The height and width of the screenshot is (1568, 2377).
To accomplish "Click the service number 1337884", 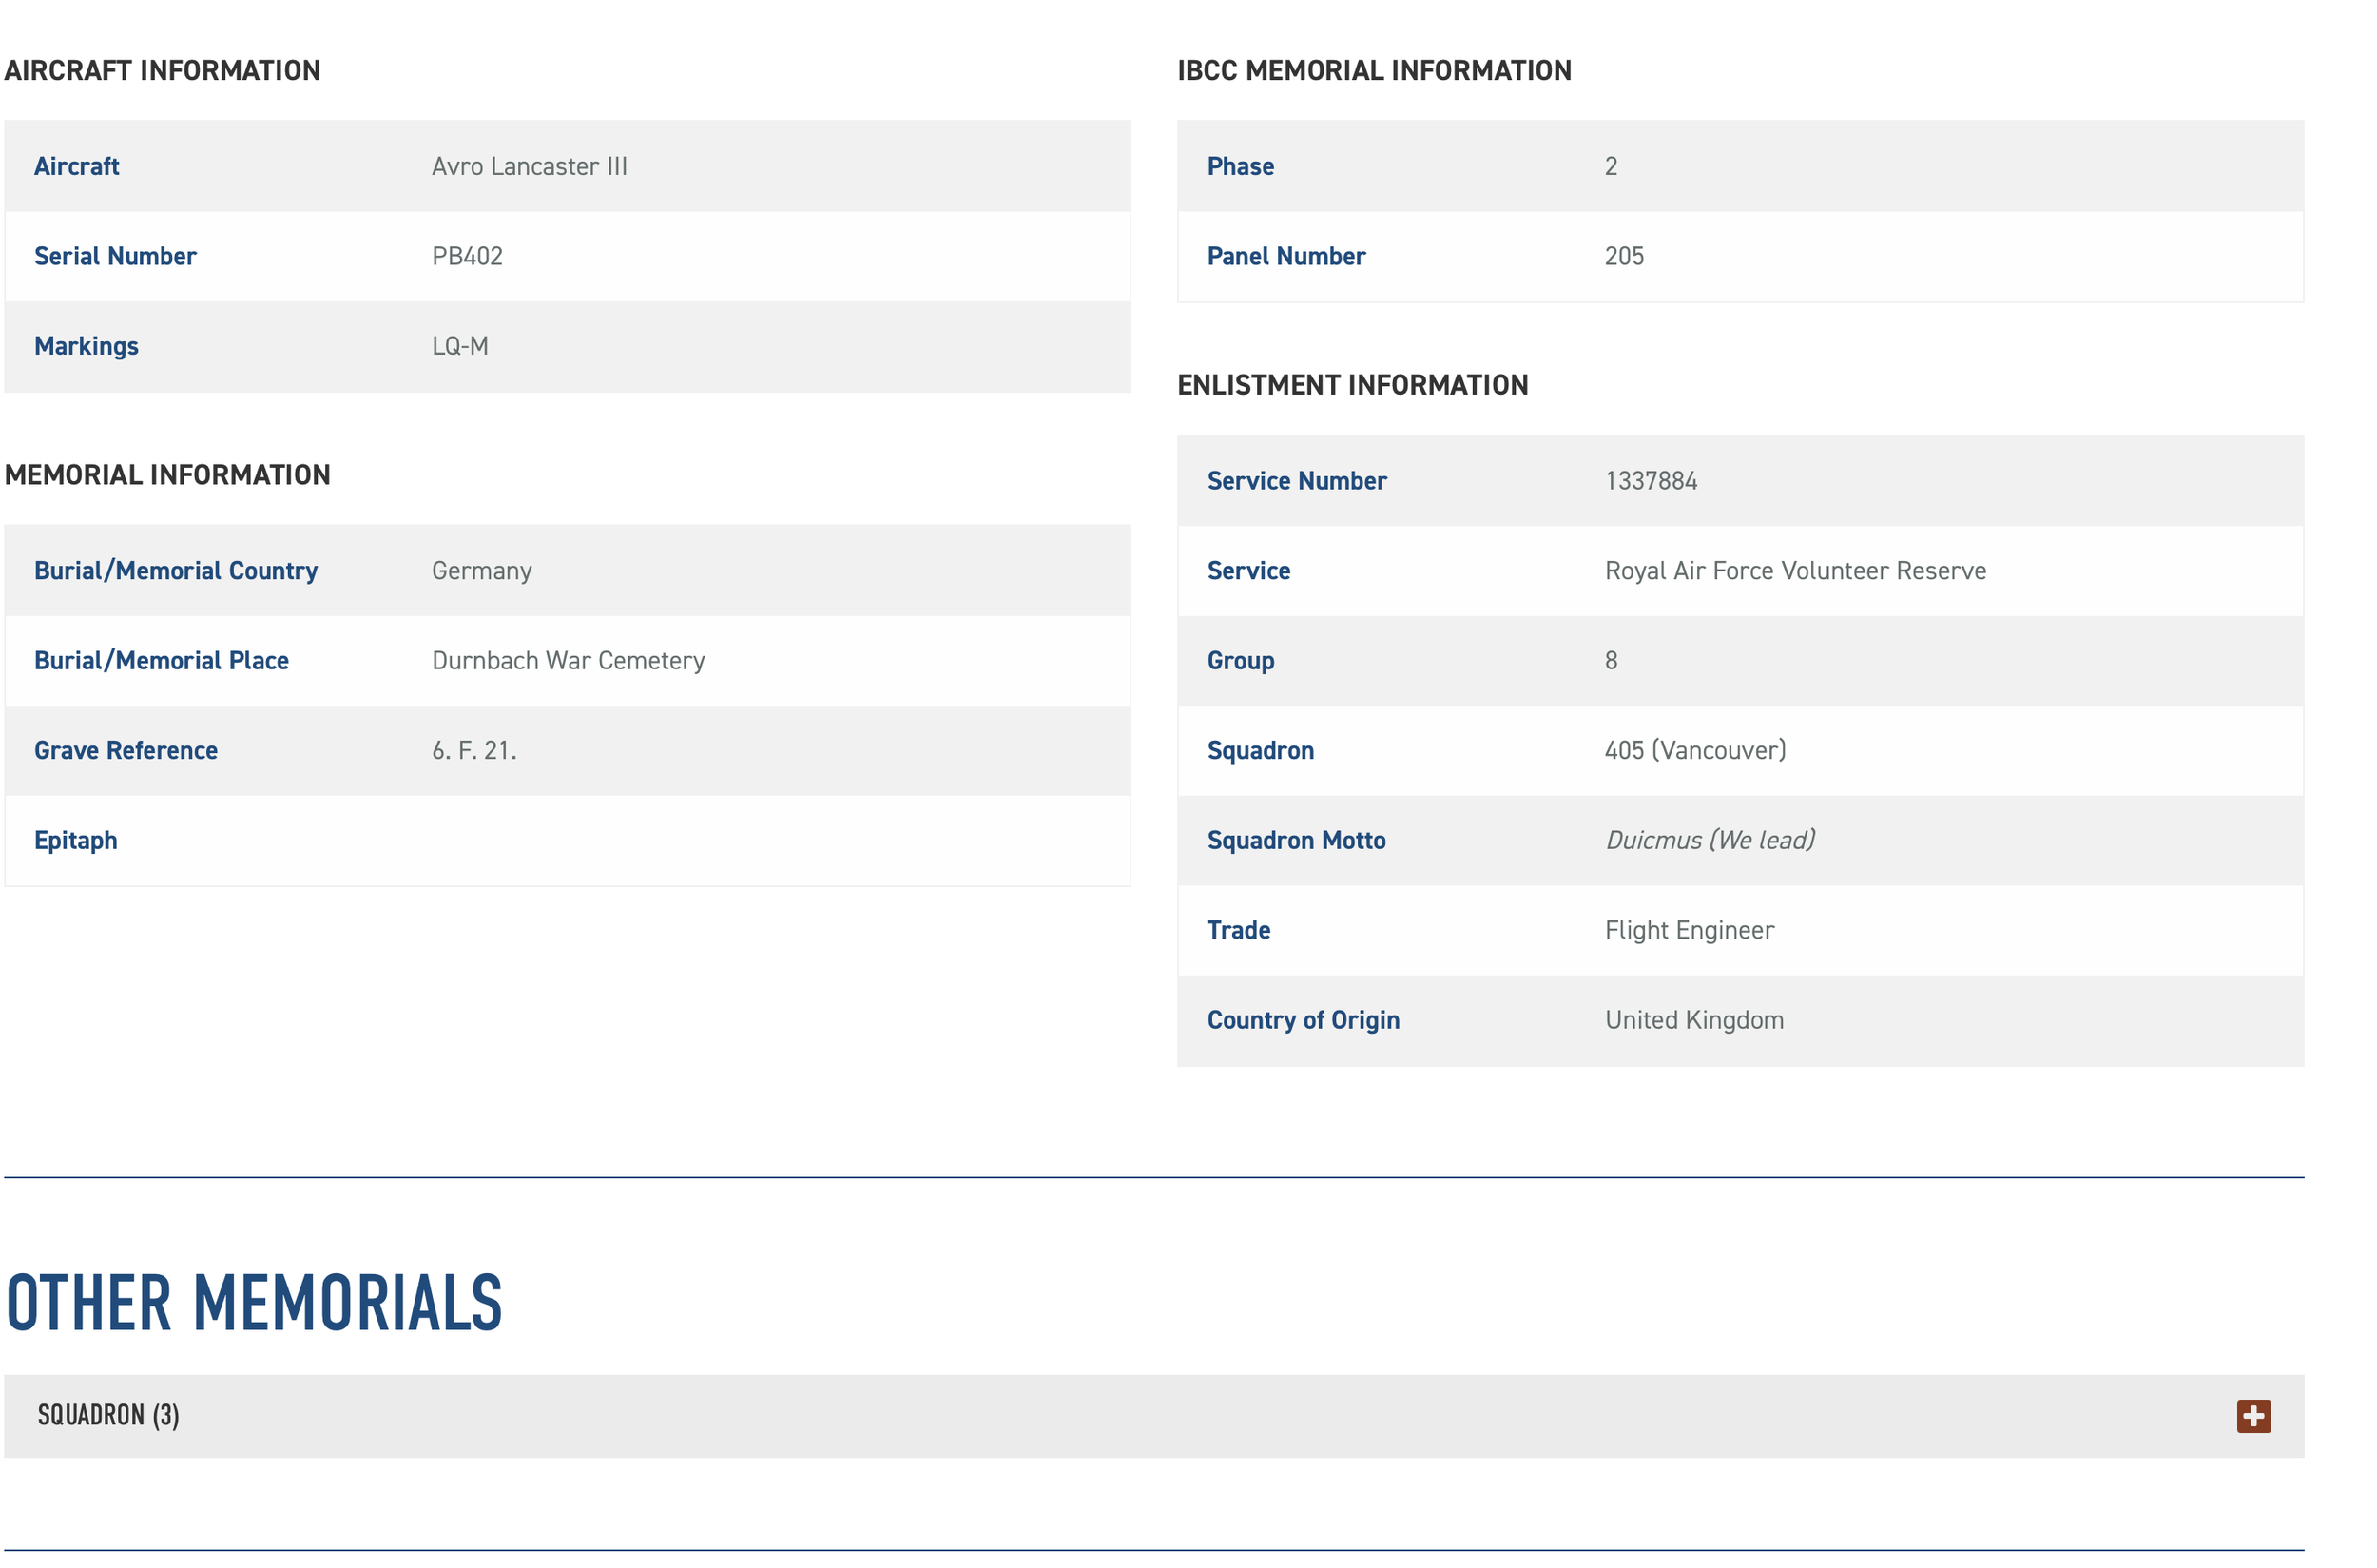I will pos(1650,481).
